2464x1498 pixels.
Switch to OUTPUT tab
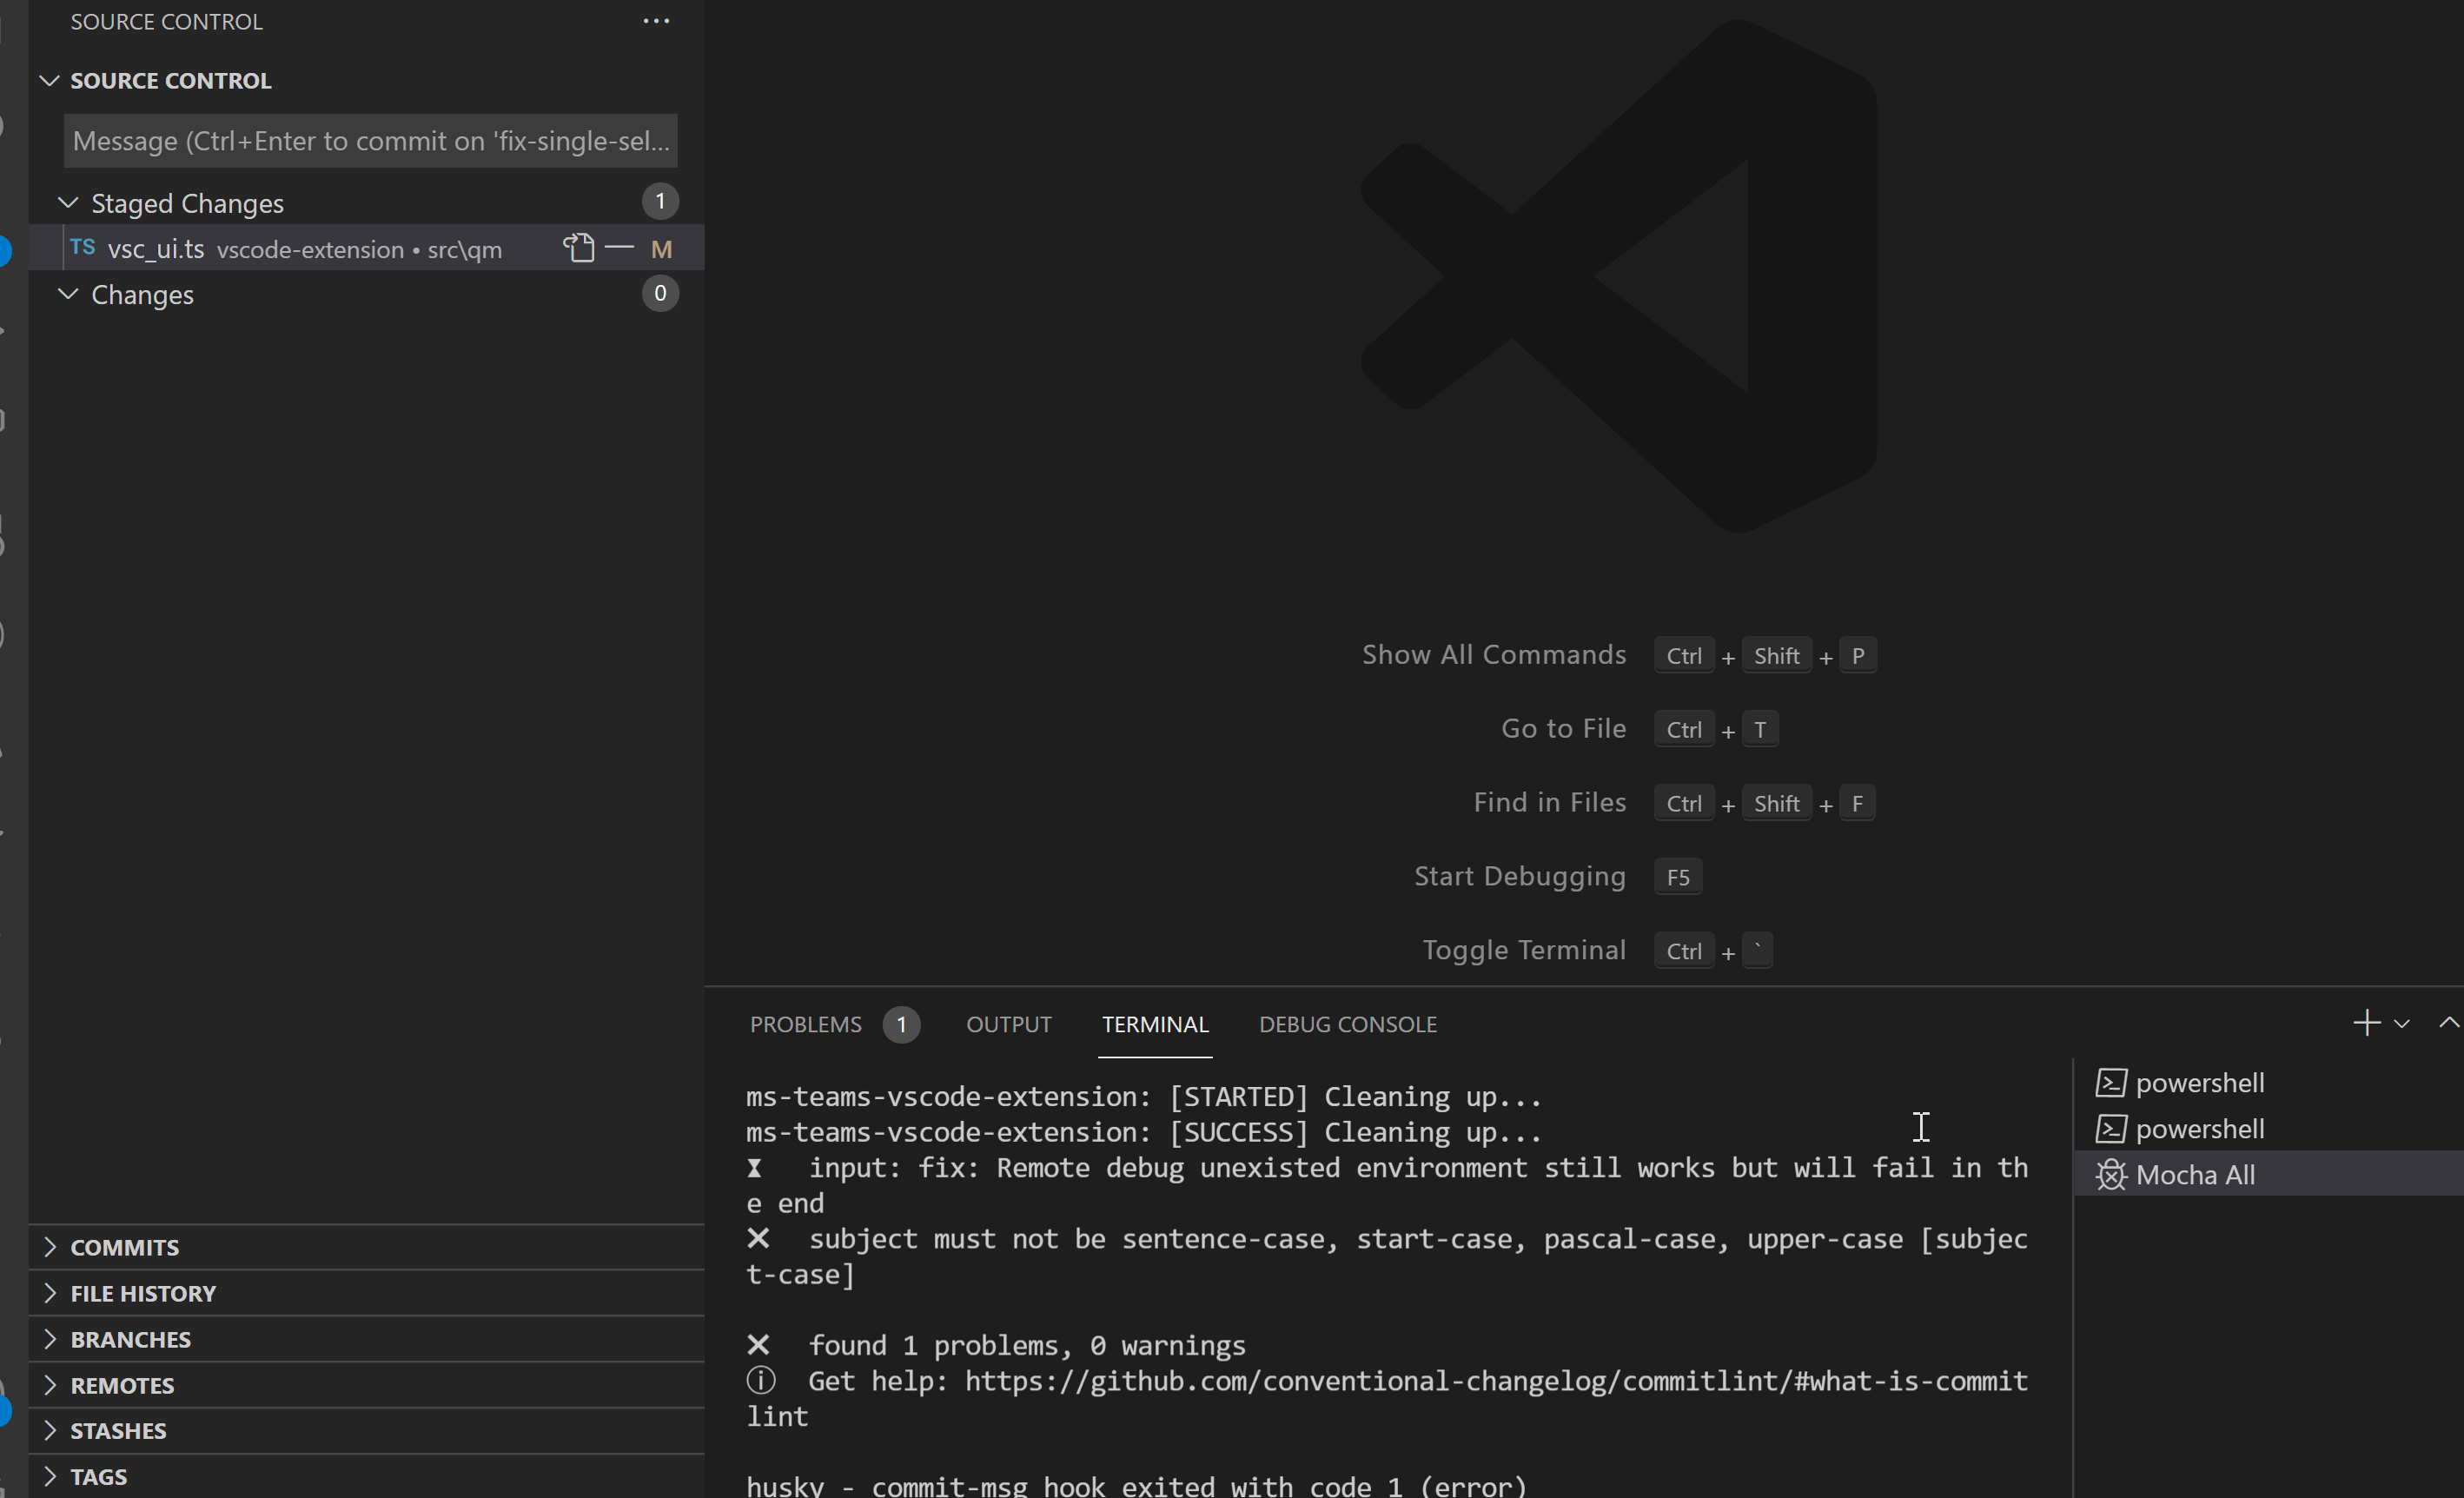click(x=1008, y=1024)
